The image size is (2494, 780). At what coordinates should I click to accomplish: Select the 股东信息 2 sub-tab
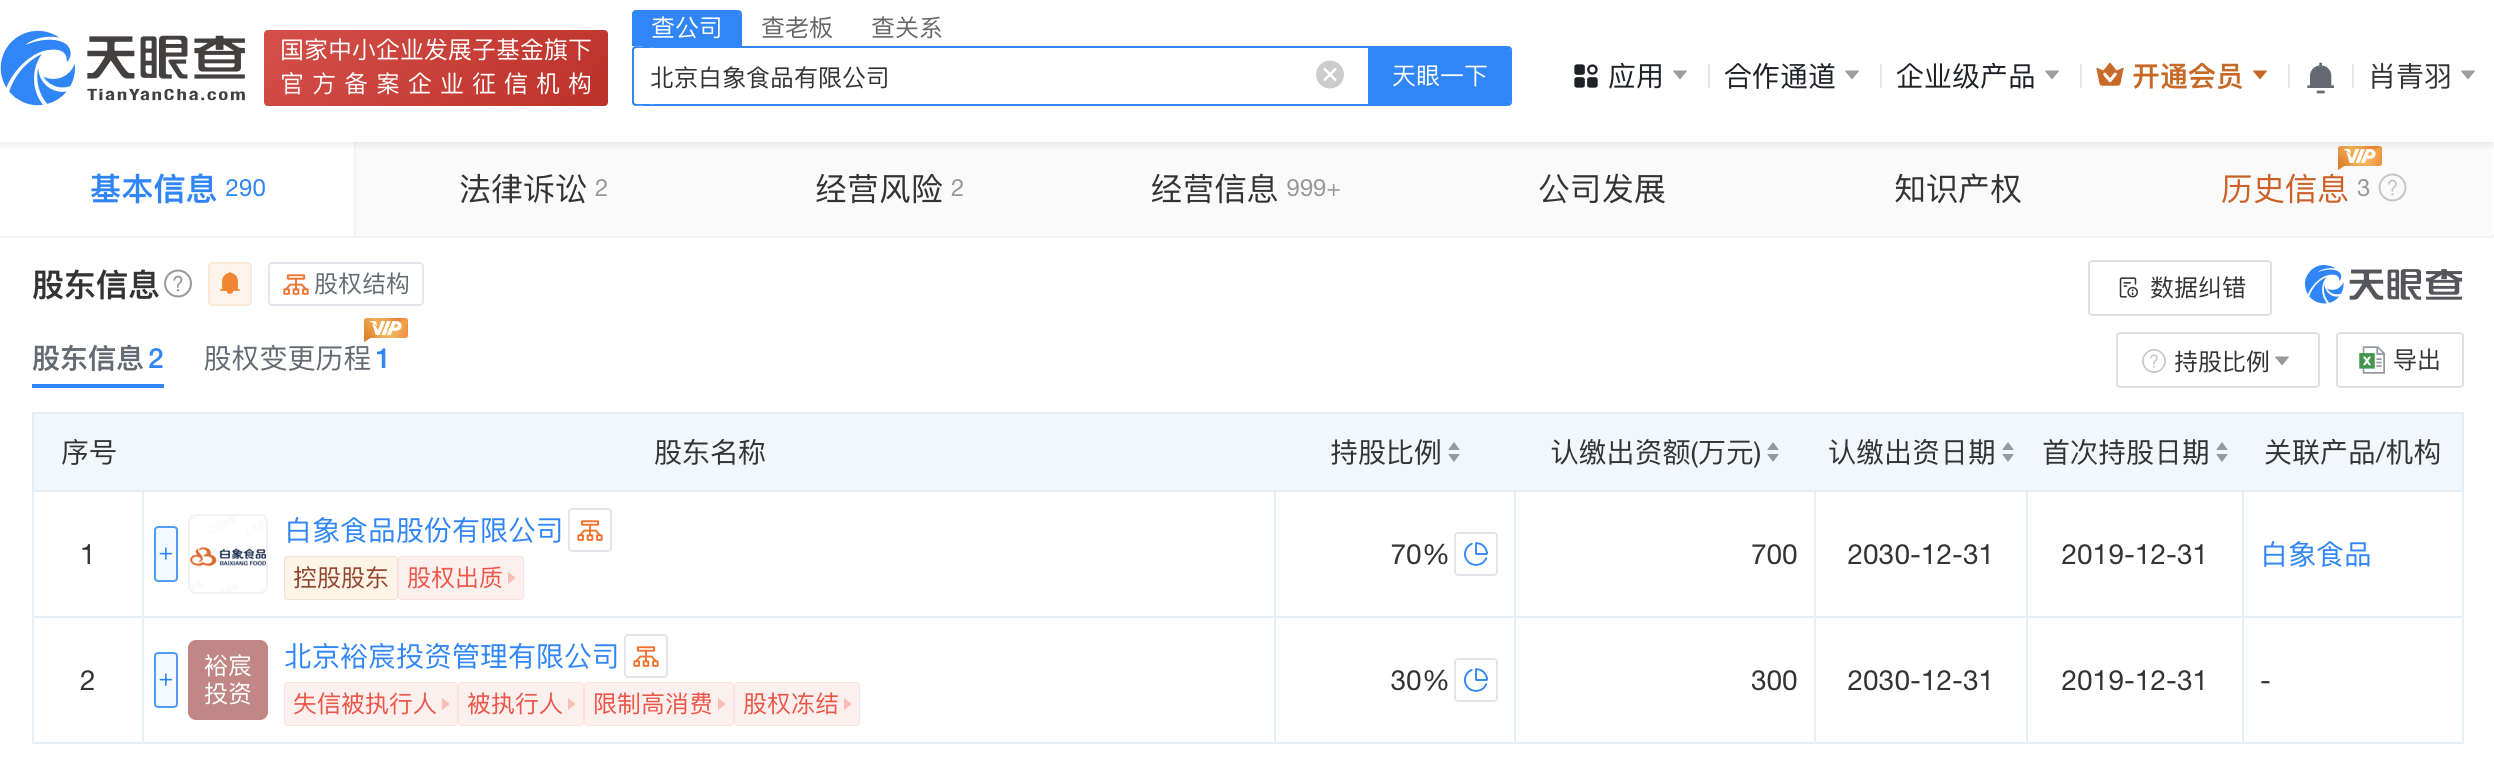[x=98, y=358]
